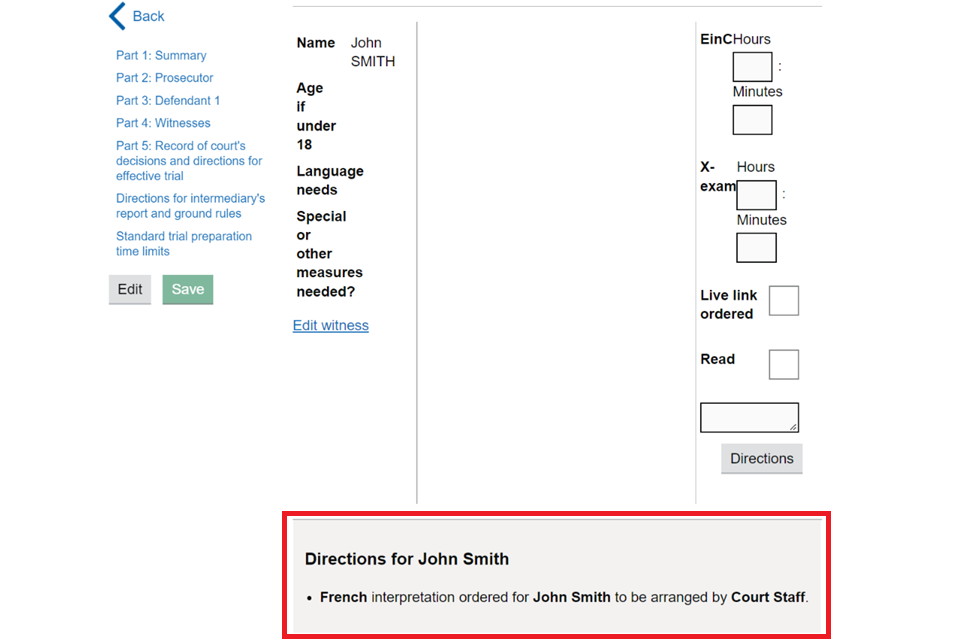Navigate to Part 3: Defendant 1
Screen dimensions: 960x640
[168, 101]
